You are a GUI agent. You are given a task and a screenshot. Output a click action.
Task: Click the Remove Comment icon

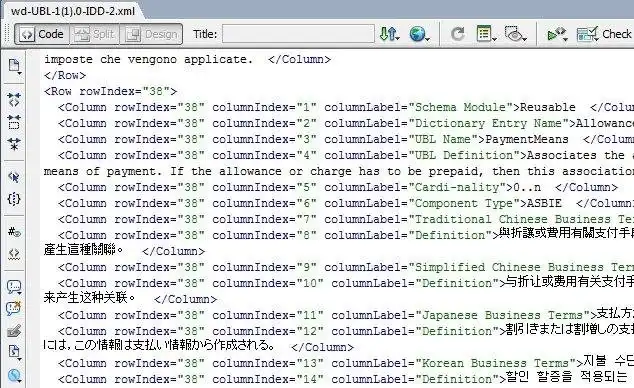[x=13, y=309]
